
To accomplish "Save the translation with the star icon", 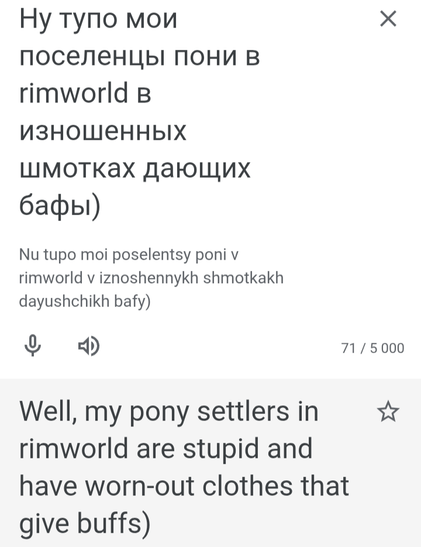I will coord(388,412).
